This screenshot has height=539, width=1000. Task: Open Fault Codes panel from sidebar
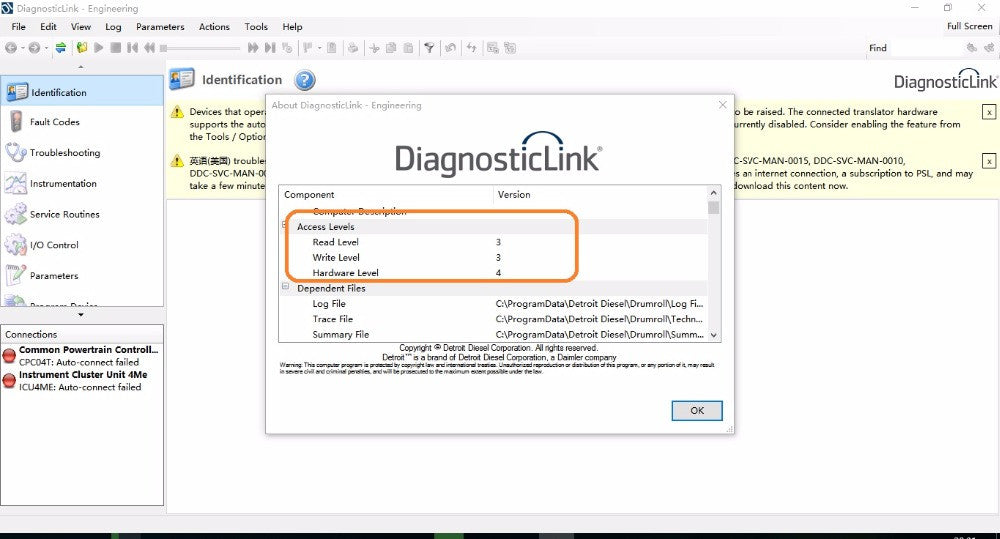tap(82, 121)
